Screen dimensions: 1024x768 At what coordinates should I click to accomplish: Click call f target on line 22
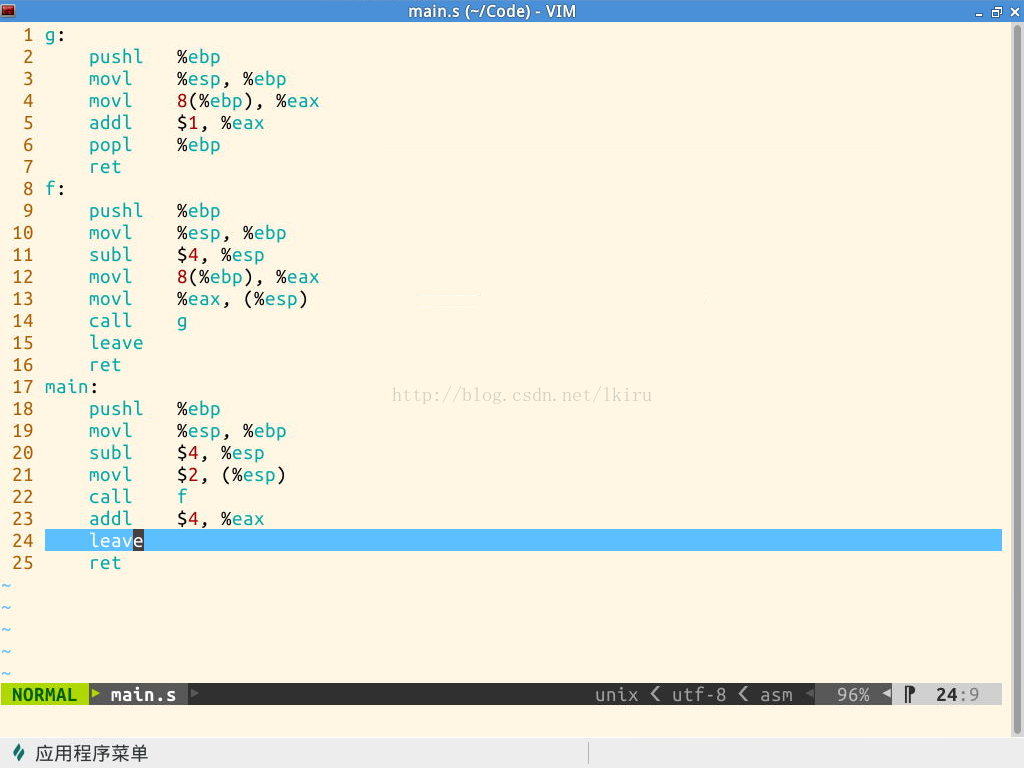coord(182,496)
